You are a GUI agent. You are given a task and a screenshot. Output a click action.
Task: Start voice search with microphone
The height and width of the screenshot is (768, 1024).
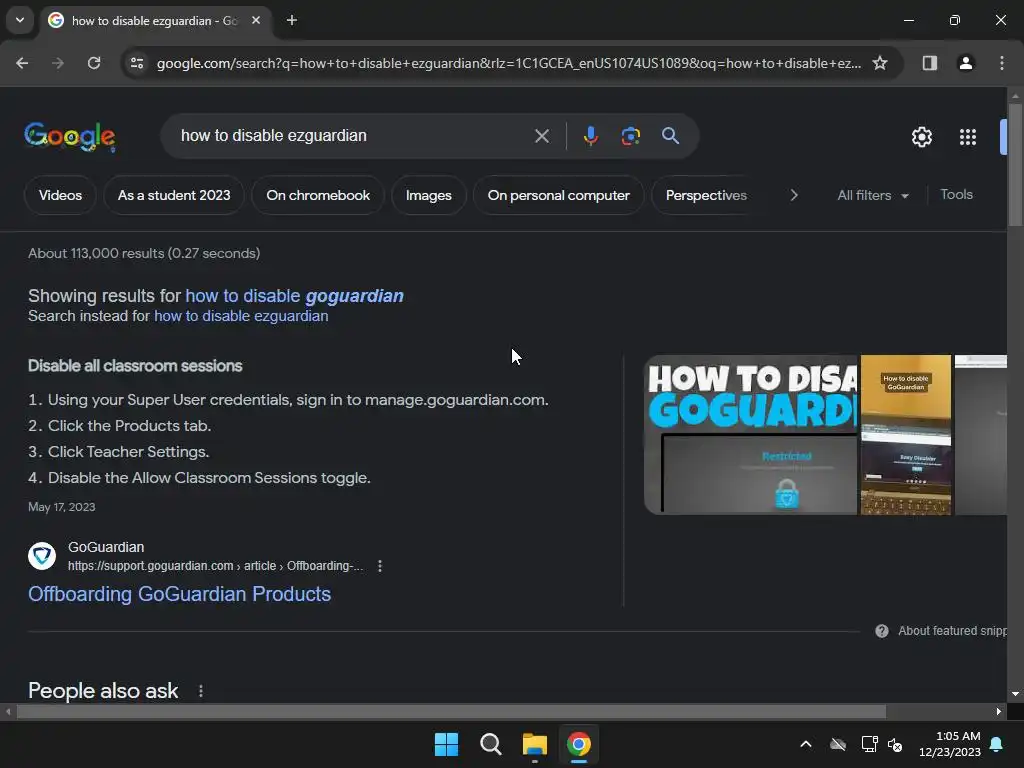coord(590,136)
